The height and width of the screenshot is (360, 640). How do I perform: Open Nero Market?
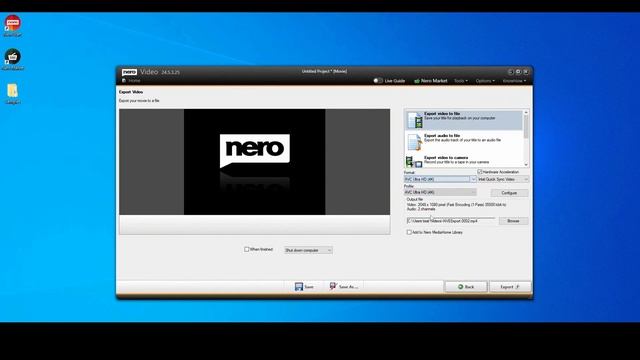pyautogui.click(x=431, y=81)
